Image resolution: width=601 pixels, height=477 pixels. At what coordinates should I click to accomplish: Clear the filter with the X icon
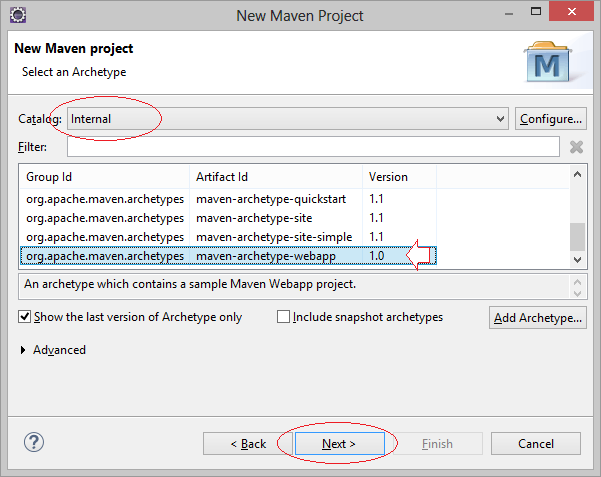pos(576,147)
